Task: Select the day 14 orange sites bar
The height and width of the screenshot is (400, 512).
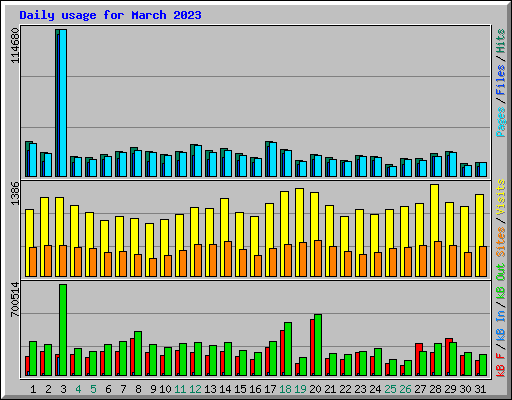Action: tap(228, 259)
